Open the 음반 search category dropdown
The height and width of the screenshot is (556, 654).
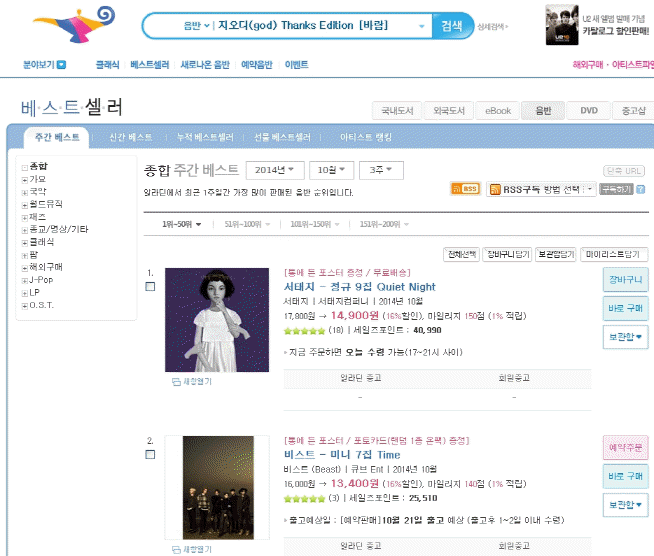196,26
